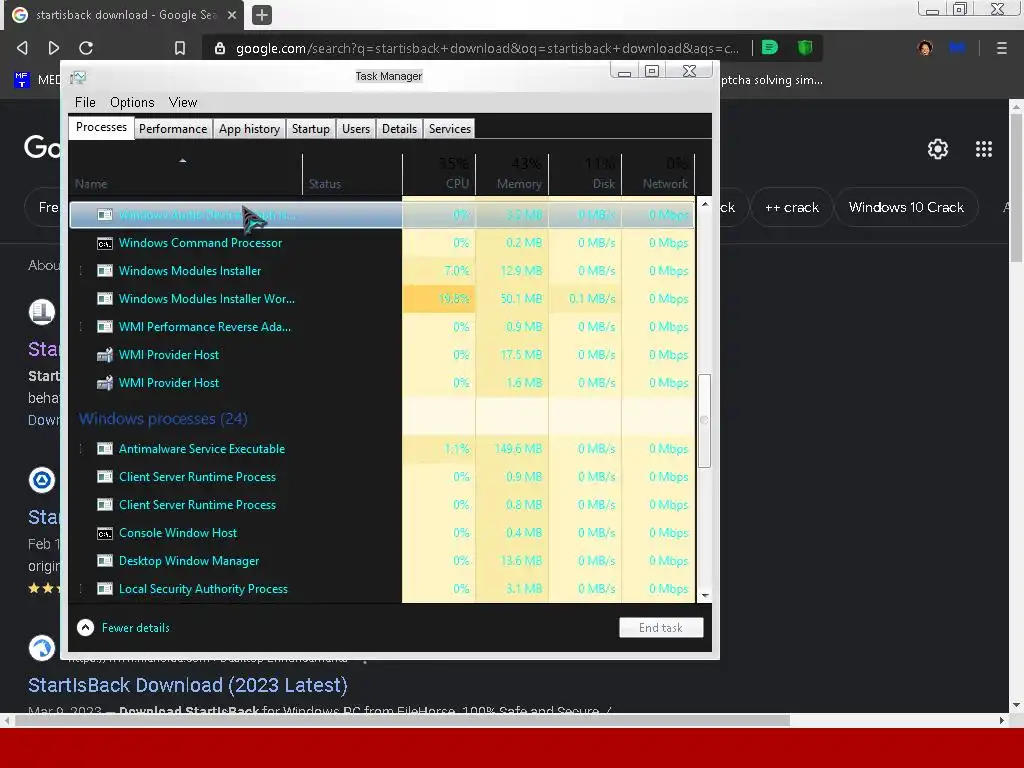Click the process list scroll up arrow
Viewport: 1024px width, 768px height.
click(705, 204)
